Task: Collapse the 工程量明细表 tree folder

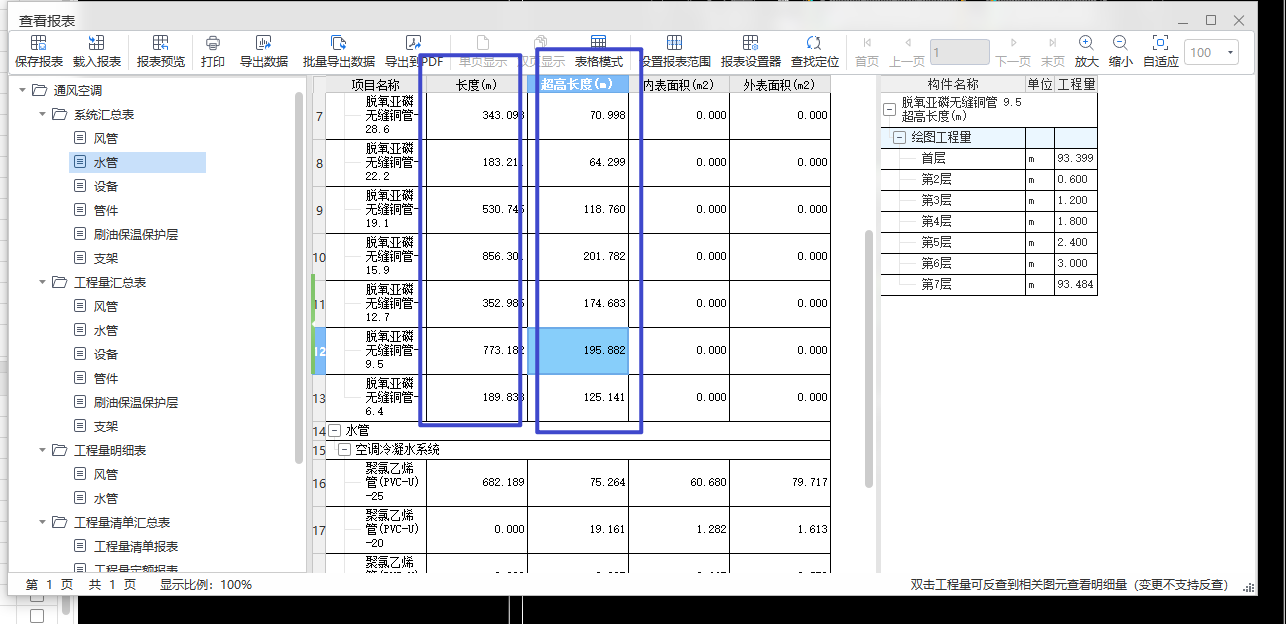Action: pos(42,450)
